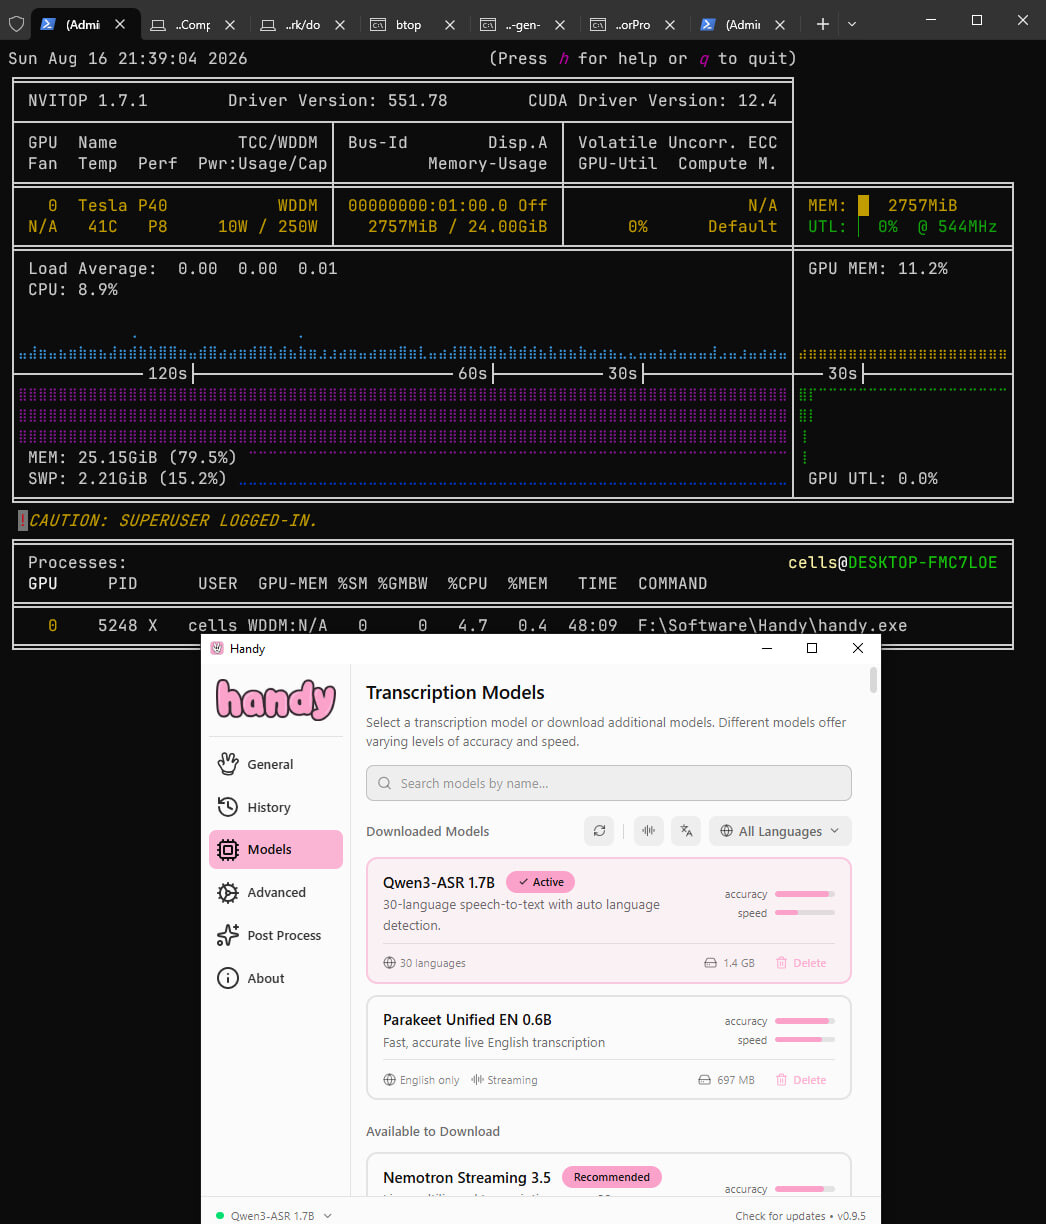1046x1224 pixels.
Task: Close the ..Comp terminal tab
Action: click(229, 24)
